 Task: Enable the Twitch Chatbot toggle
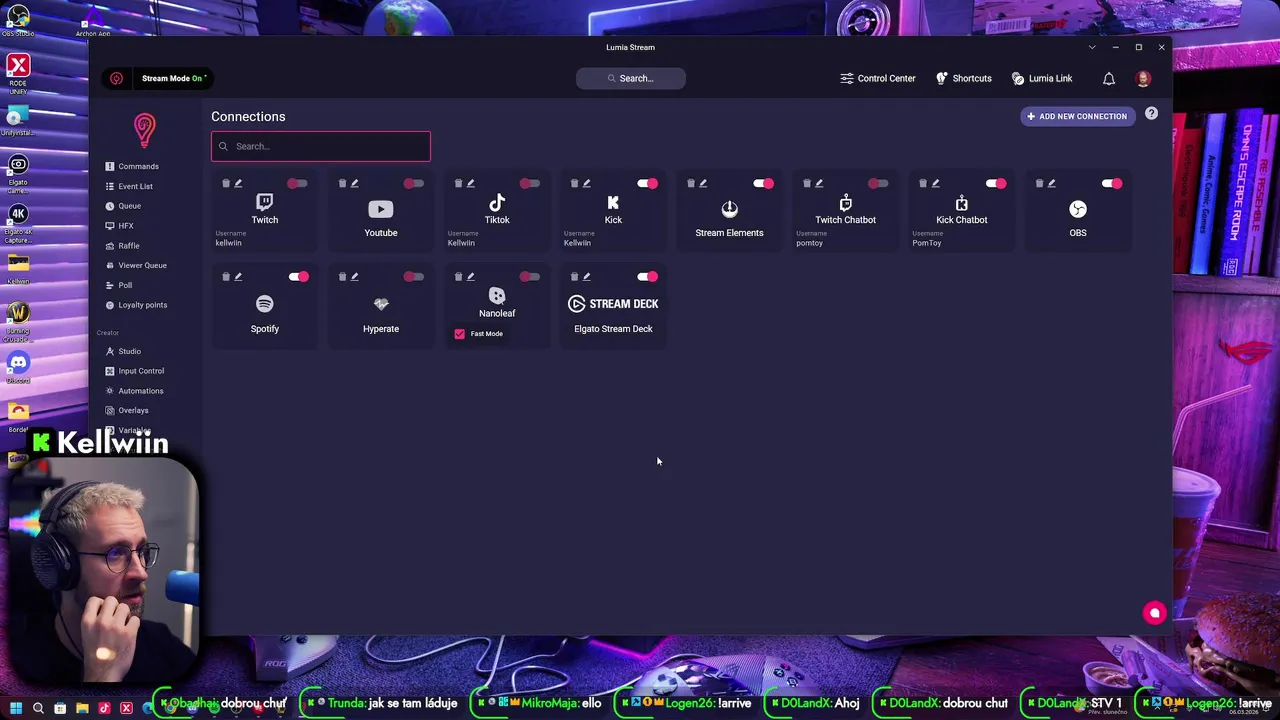878,183
